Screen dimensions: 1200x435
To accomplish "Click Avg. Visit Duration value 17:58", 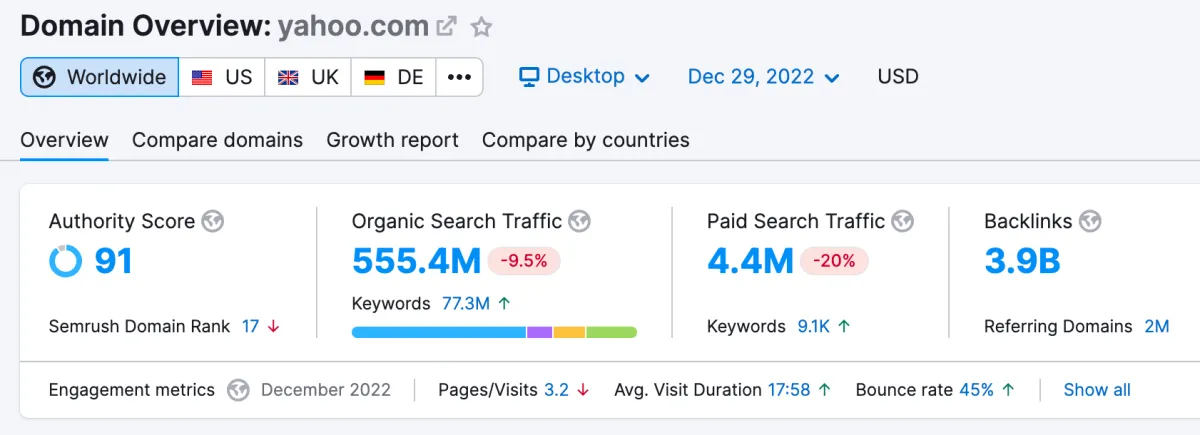I will (789, 390).
